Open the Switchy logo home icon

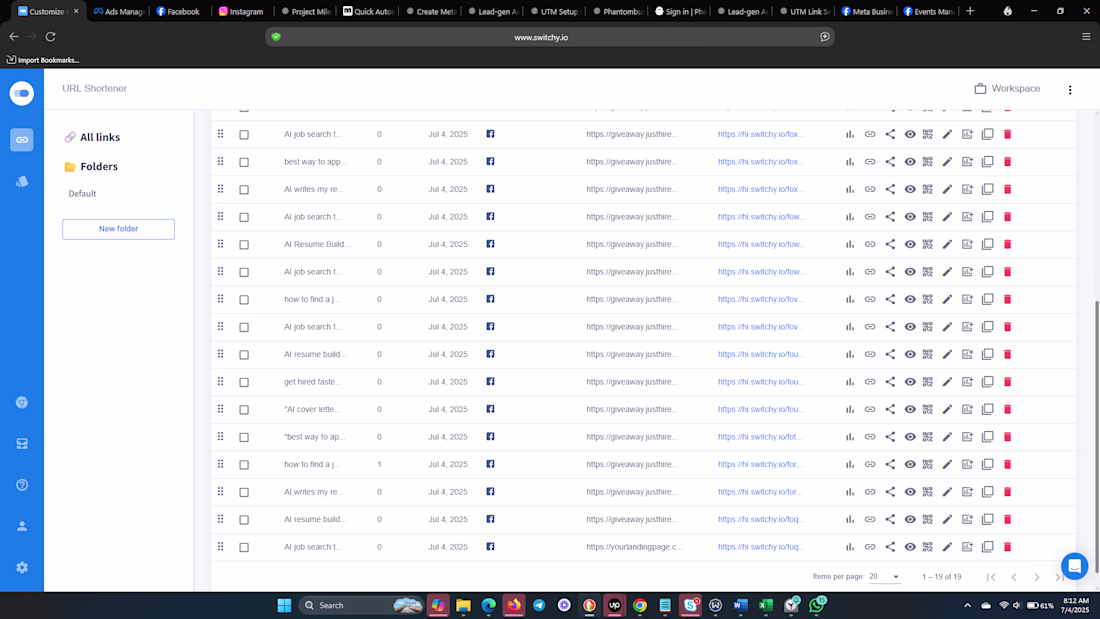tap(22, 93)
